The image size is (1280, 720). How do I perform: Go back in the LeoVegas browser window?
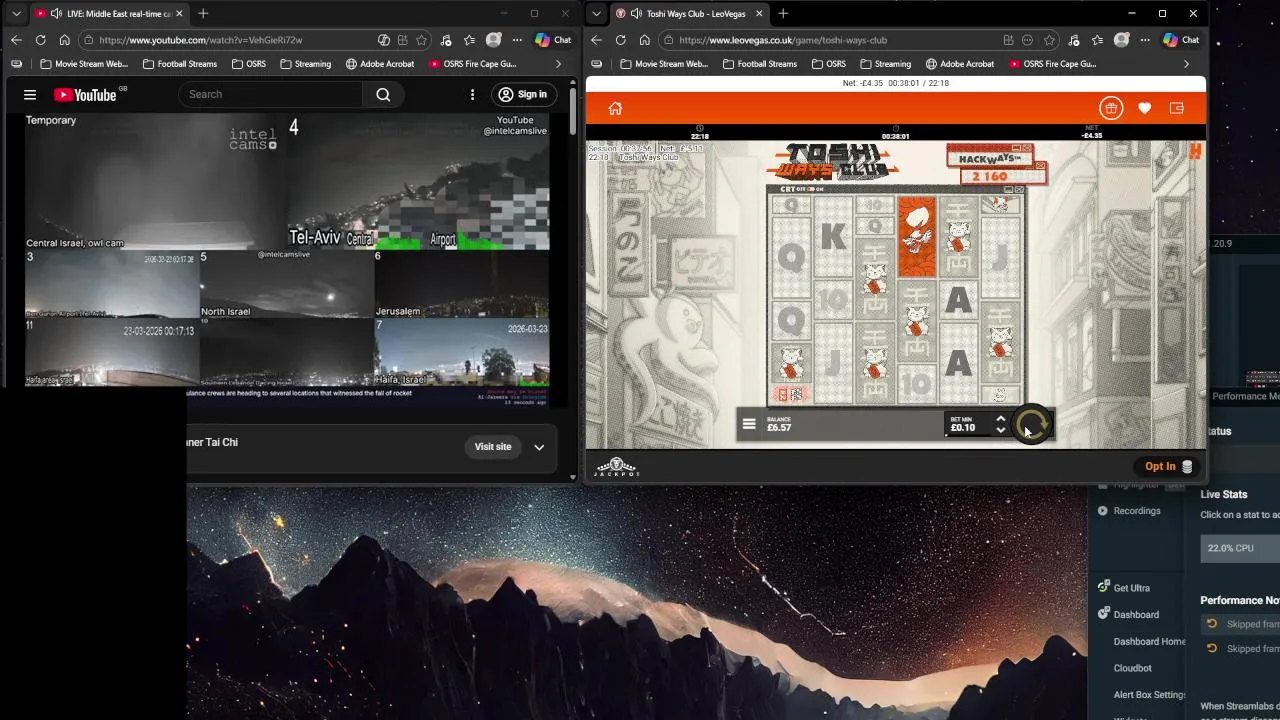pos(596,40)
